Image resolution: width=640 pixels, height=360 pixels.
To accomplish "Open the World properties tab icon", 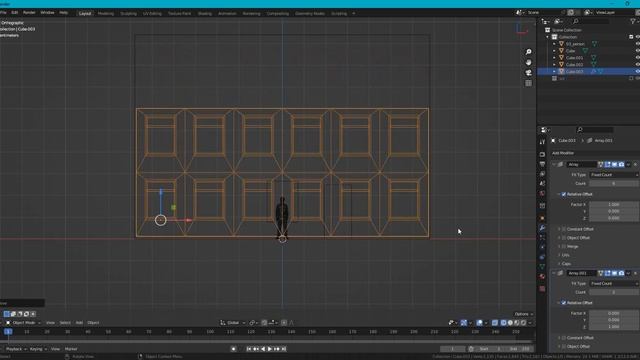I will (x=542, y=193).
